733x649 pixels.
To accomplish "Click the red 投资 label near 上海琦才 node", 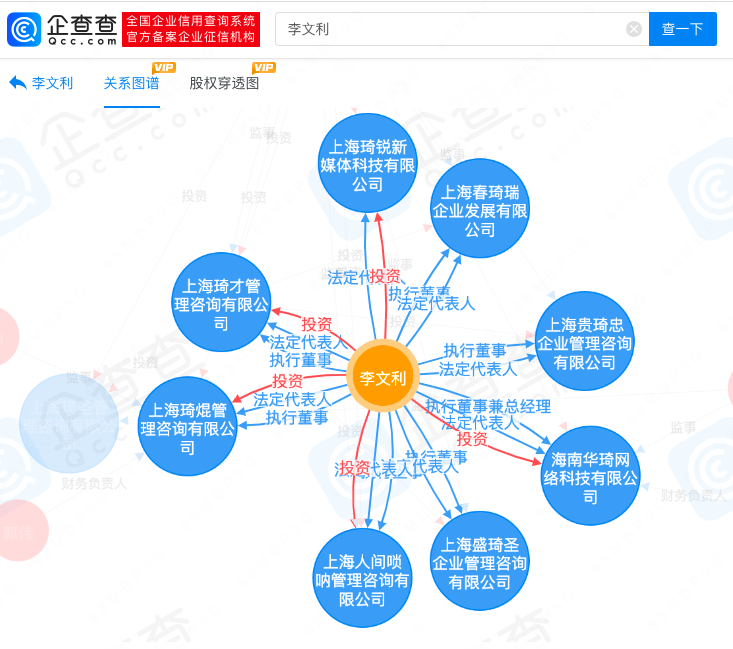I will pos(316,324).
